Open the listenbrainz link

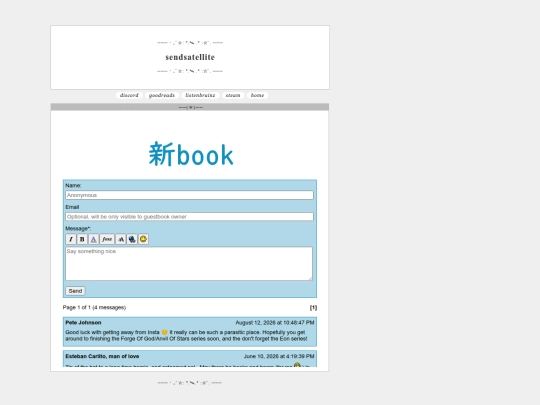pyautogui.click(x=200, y=95)
